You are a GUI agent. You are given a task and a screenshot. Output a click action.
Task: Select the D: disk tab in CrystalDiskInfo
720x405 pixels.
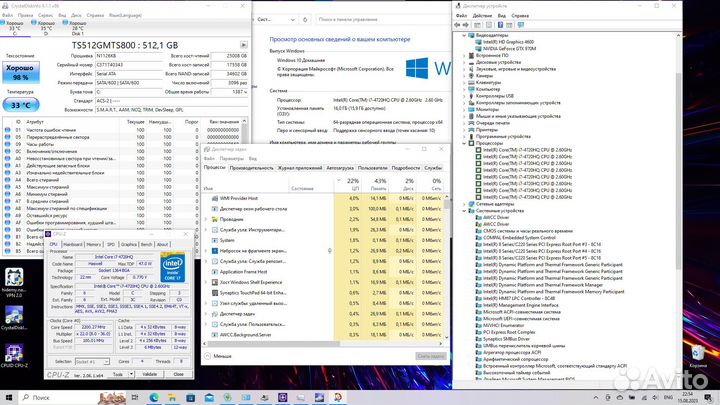(46, 28)
